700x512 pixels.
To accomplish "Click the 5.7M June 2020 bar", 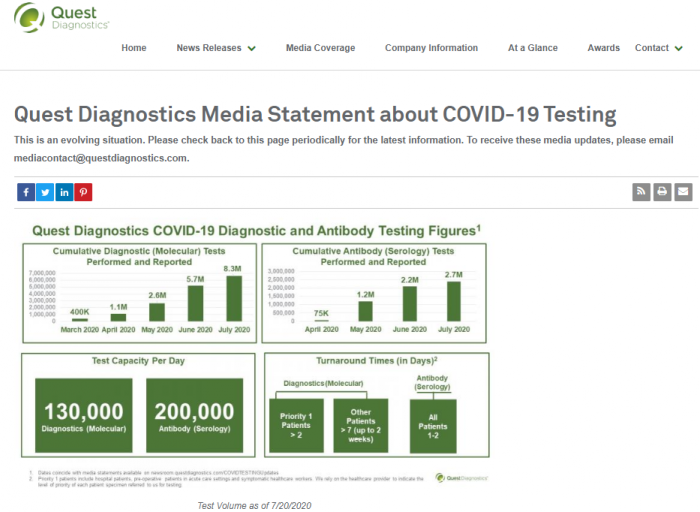I will coord(196,304).
